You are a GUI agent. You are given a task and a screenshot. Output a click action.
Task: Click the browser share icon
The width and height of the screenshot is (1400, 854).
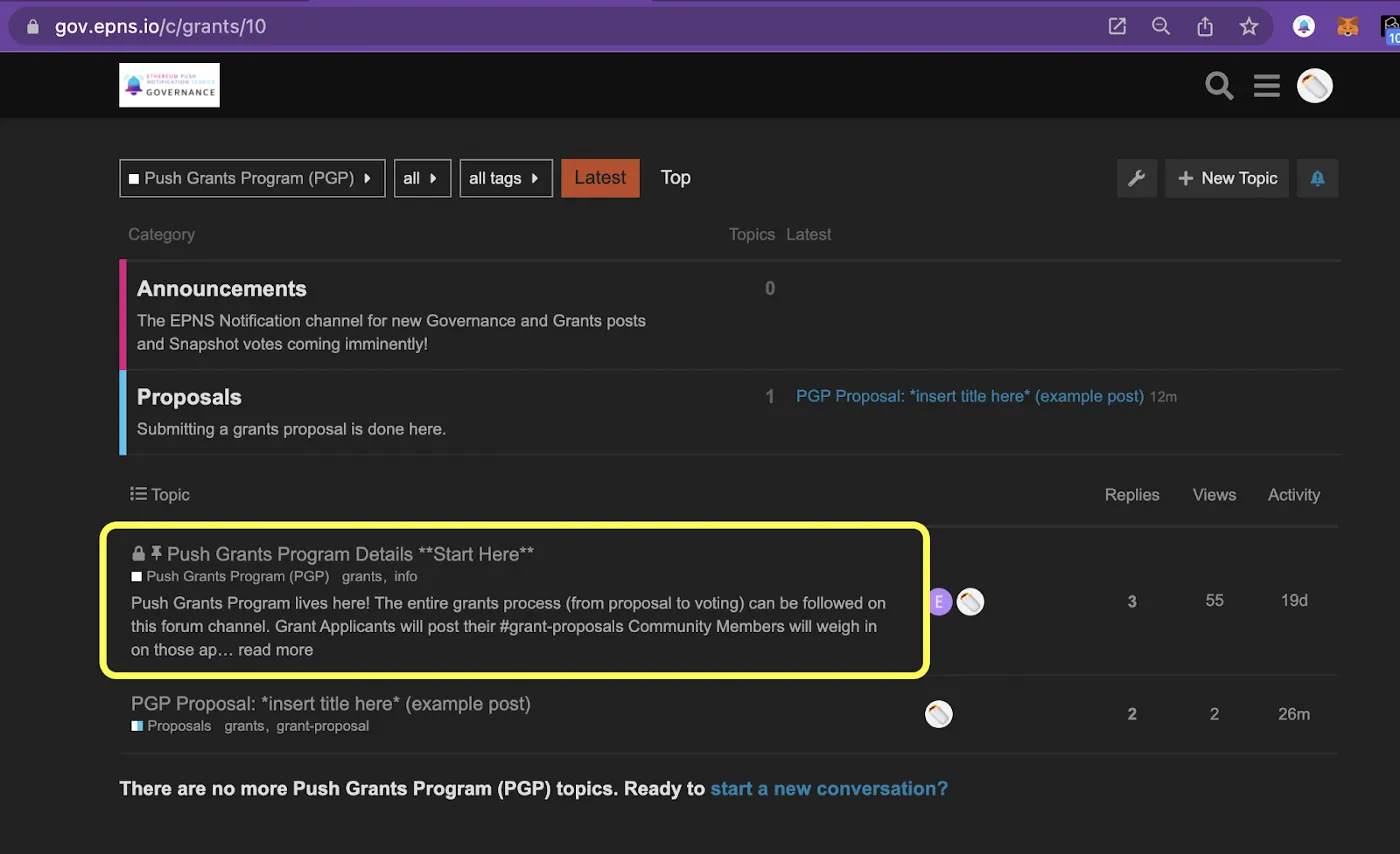click(x=1205, y=27)
